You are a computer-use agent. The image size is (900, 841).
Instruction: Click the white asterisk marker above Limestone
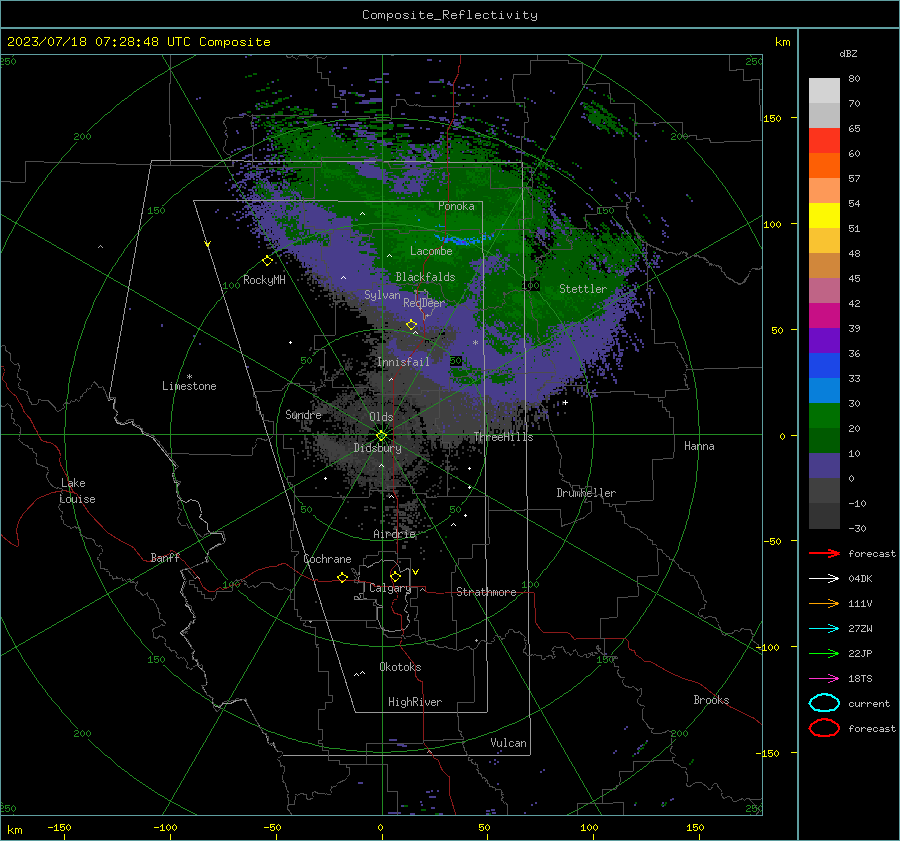(x=189, y=377)
